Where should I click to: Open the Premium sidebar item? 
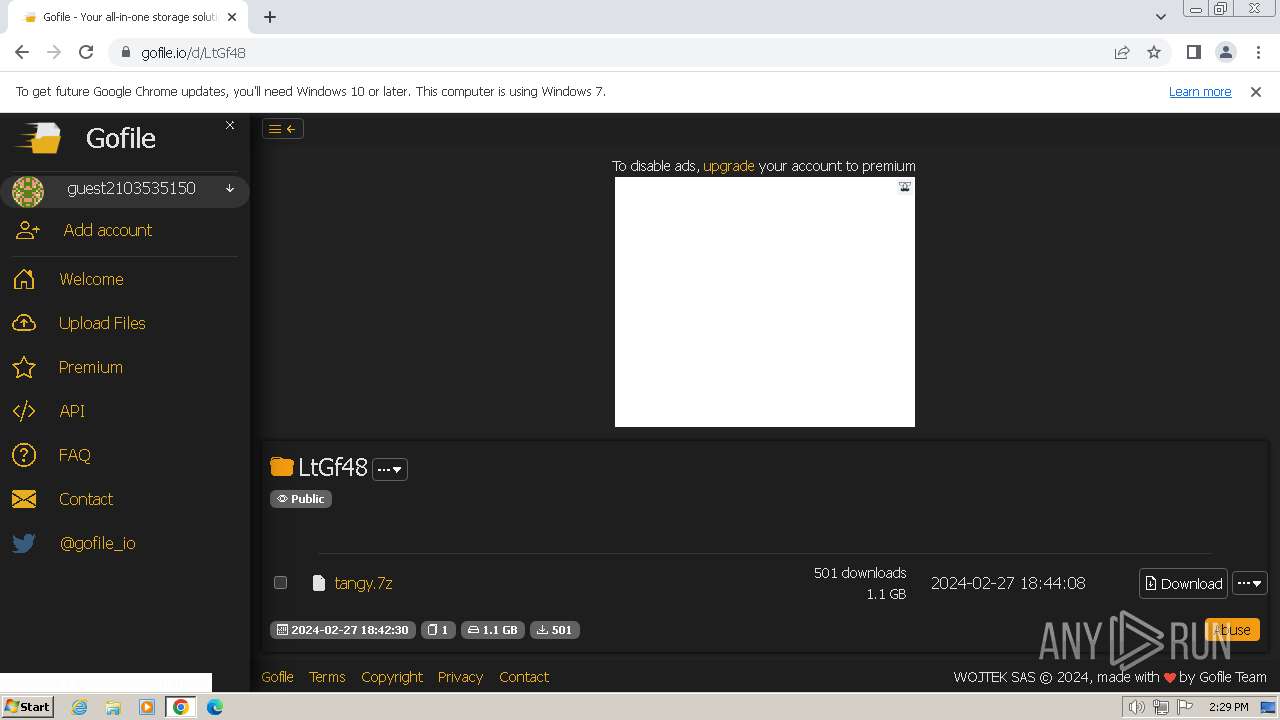[x=91, y=367]
